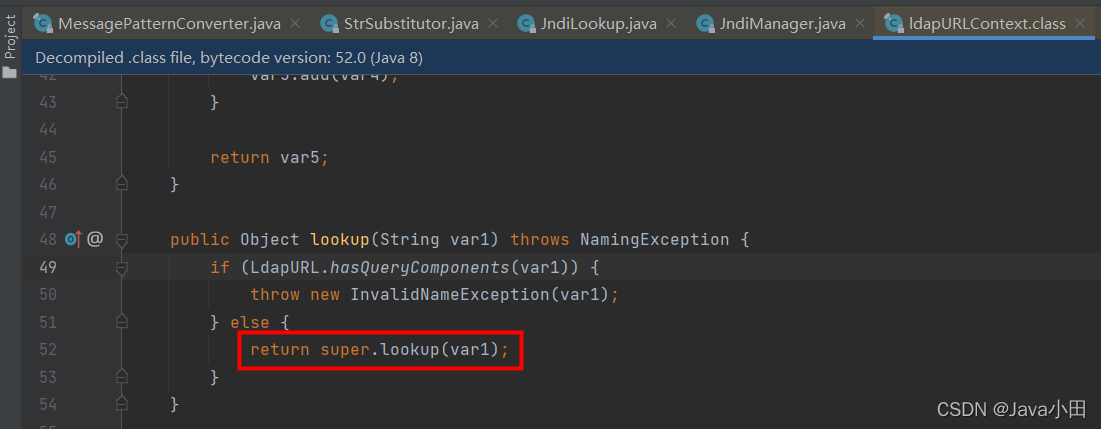Close the JndiLookup.java tab

[671, 24]
